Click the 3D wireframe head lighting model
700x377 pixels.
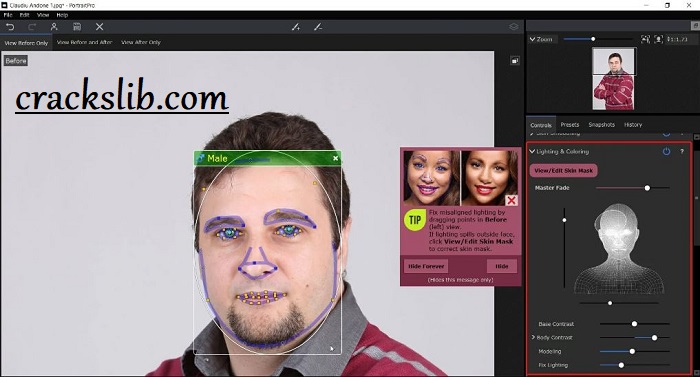[x=618, y=248]
